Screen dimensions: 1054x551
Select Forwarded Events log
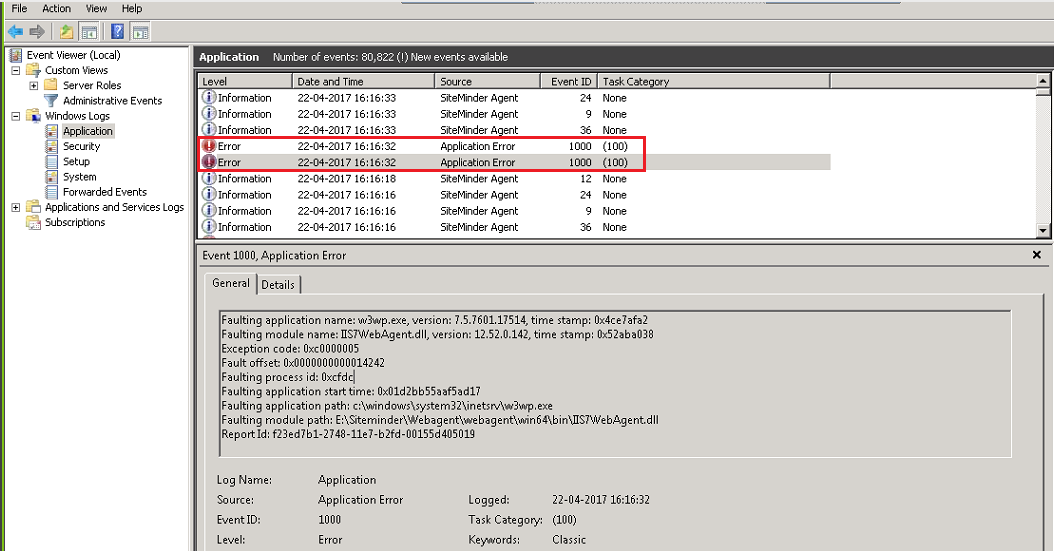click(105, 192)
